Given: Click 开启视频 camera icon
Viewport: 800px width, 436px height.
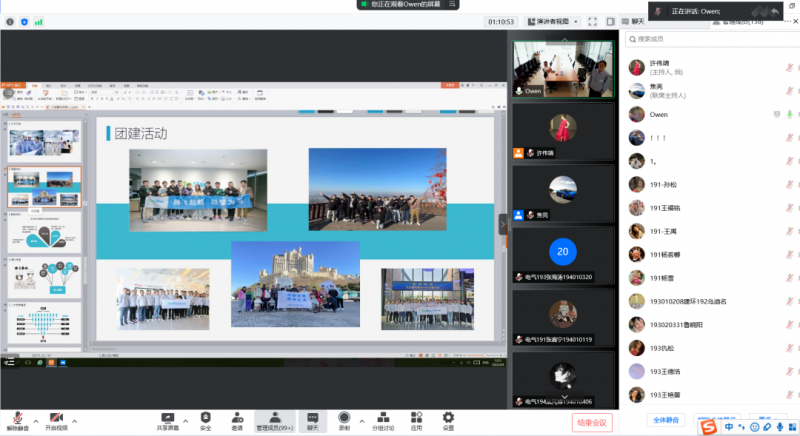Looking at the screenshot, I should pos(57,417).
